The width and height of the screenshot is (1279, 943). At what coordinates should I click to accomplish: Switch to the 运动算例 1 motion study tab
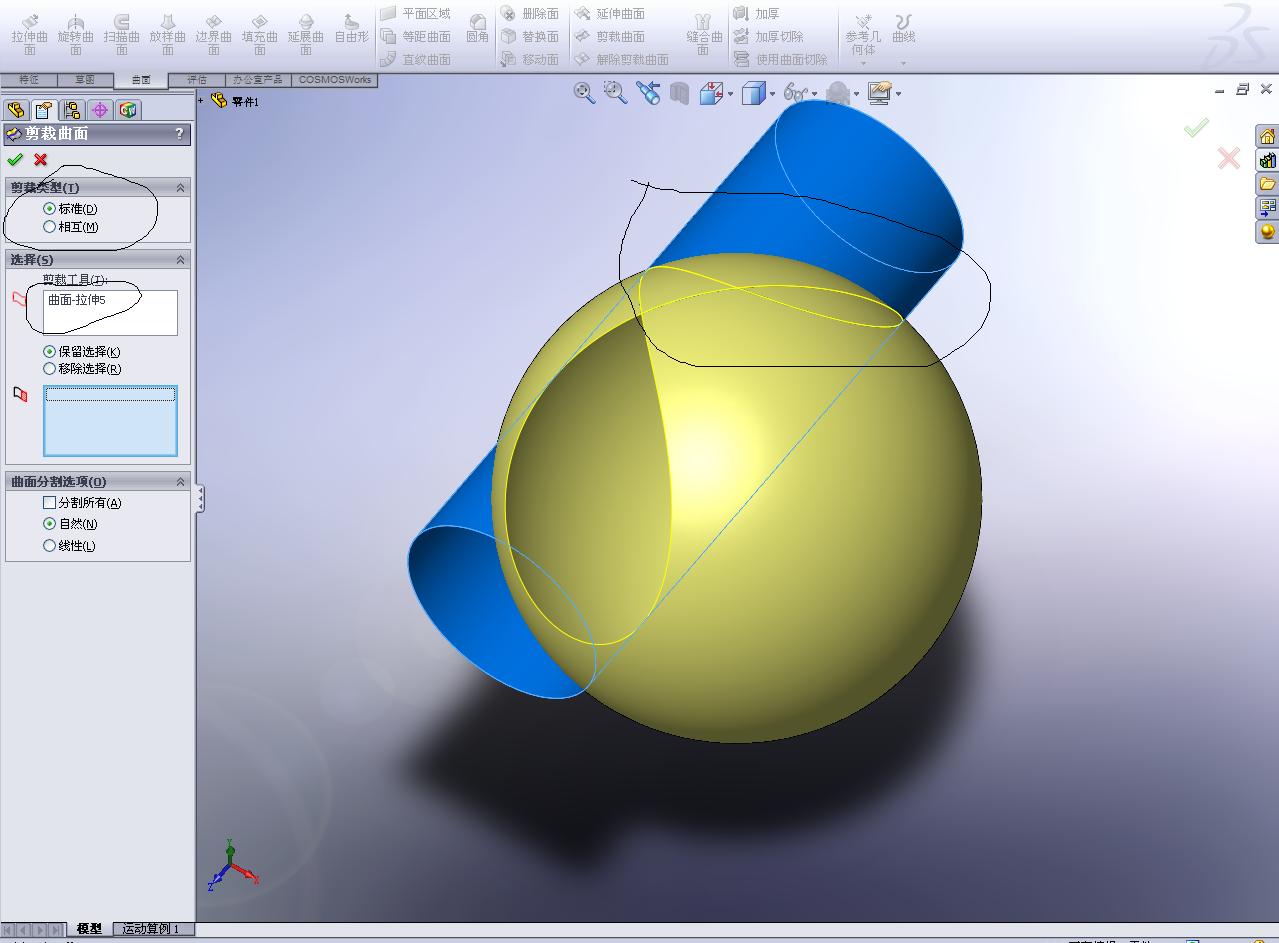pyautogui.click(x=151, y=929)
